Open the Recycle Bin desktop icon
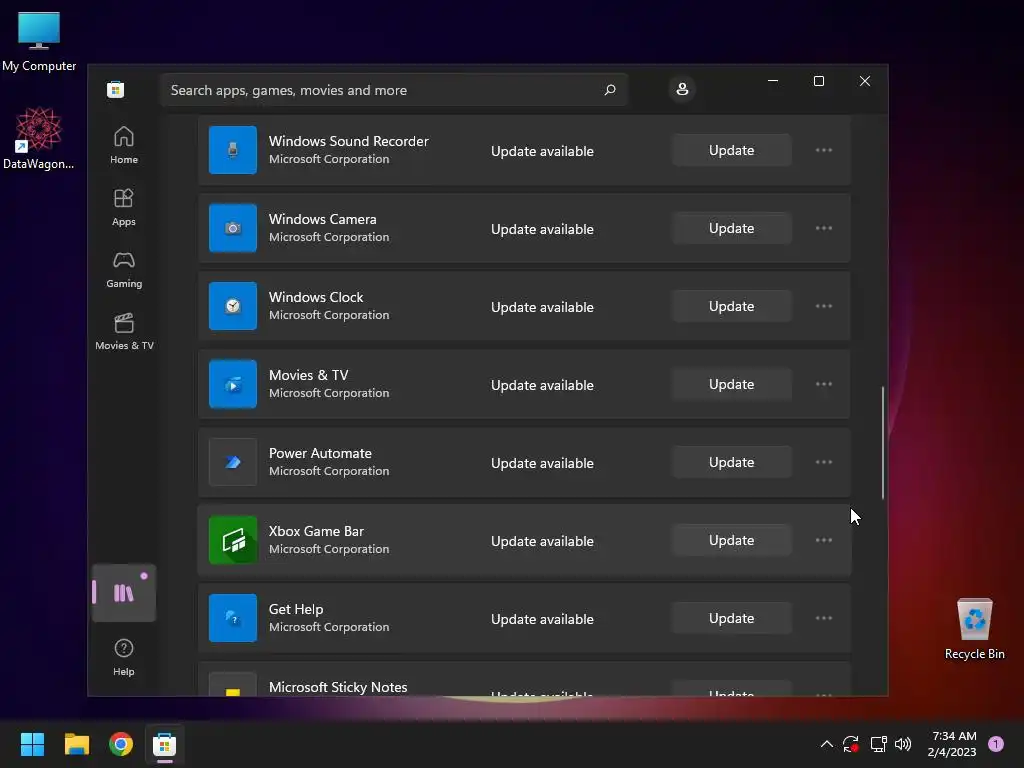The height and width of the screenshot is (768, 1024). (974, 629)
